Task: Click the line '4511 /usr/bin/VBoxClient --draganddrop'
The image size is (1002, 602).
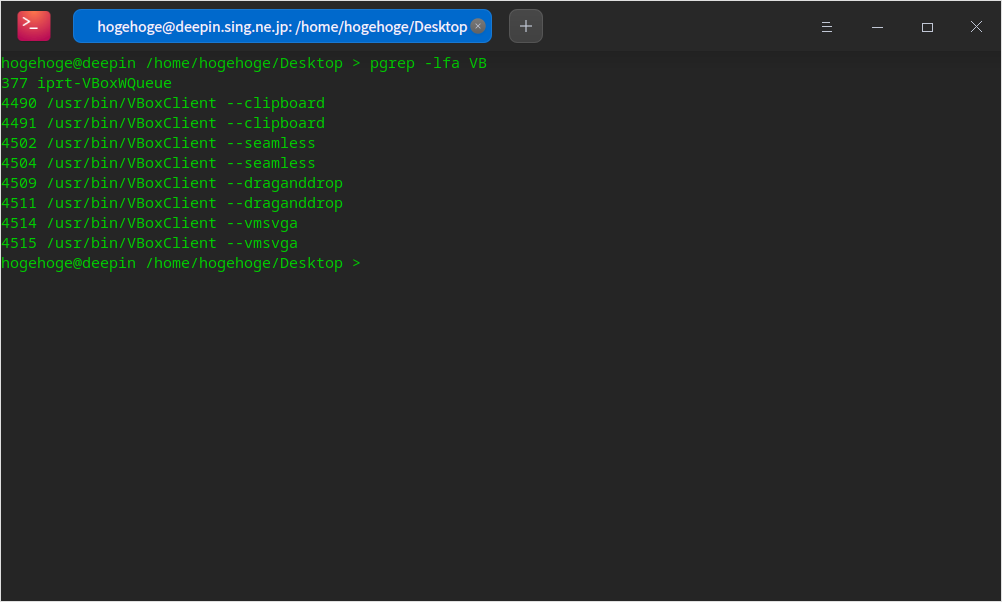Action: [x=172, y=203]
